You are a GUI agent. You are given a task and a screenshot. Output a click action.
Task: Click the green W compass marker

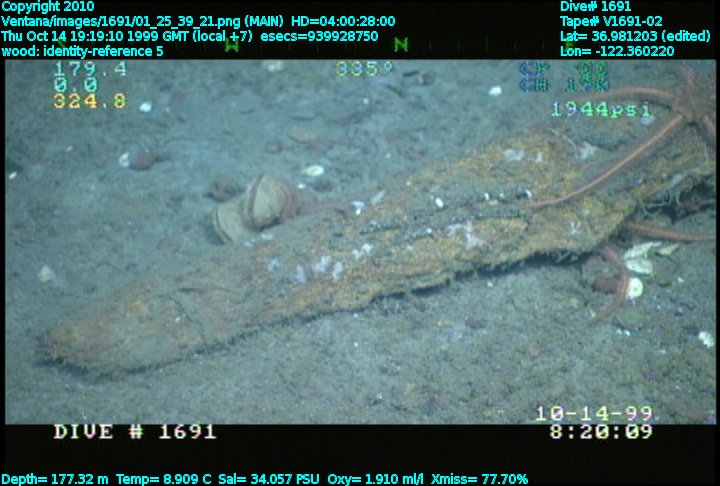[x=232, y=45]
